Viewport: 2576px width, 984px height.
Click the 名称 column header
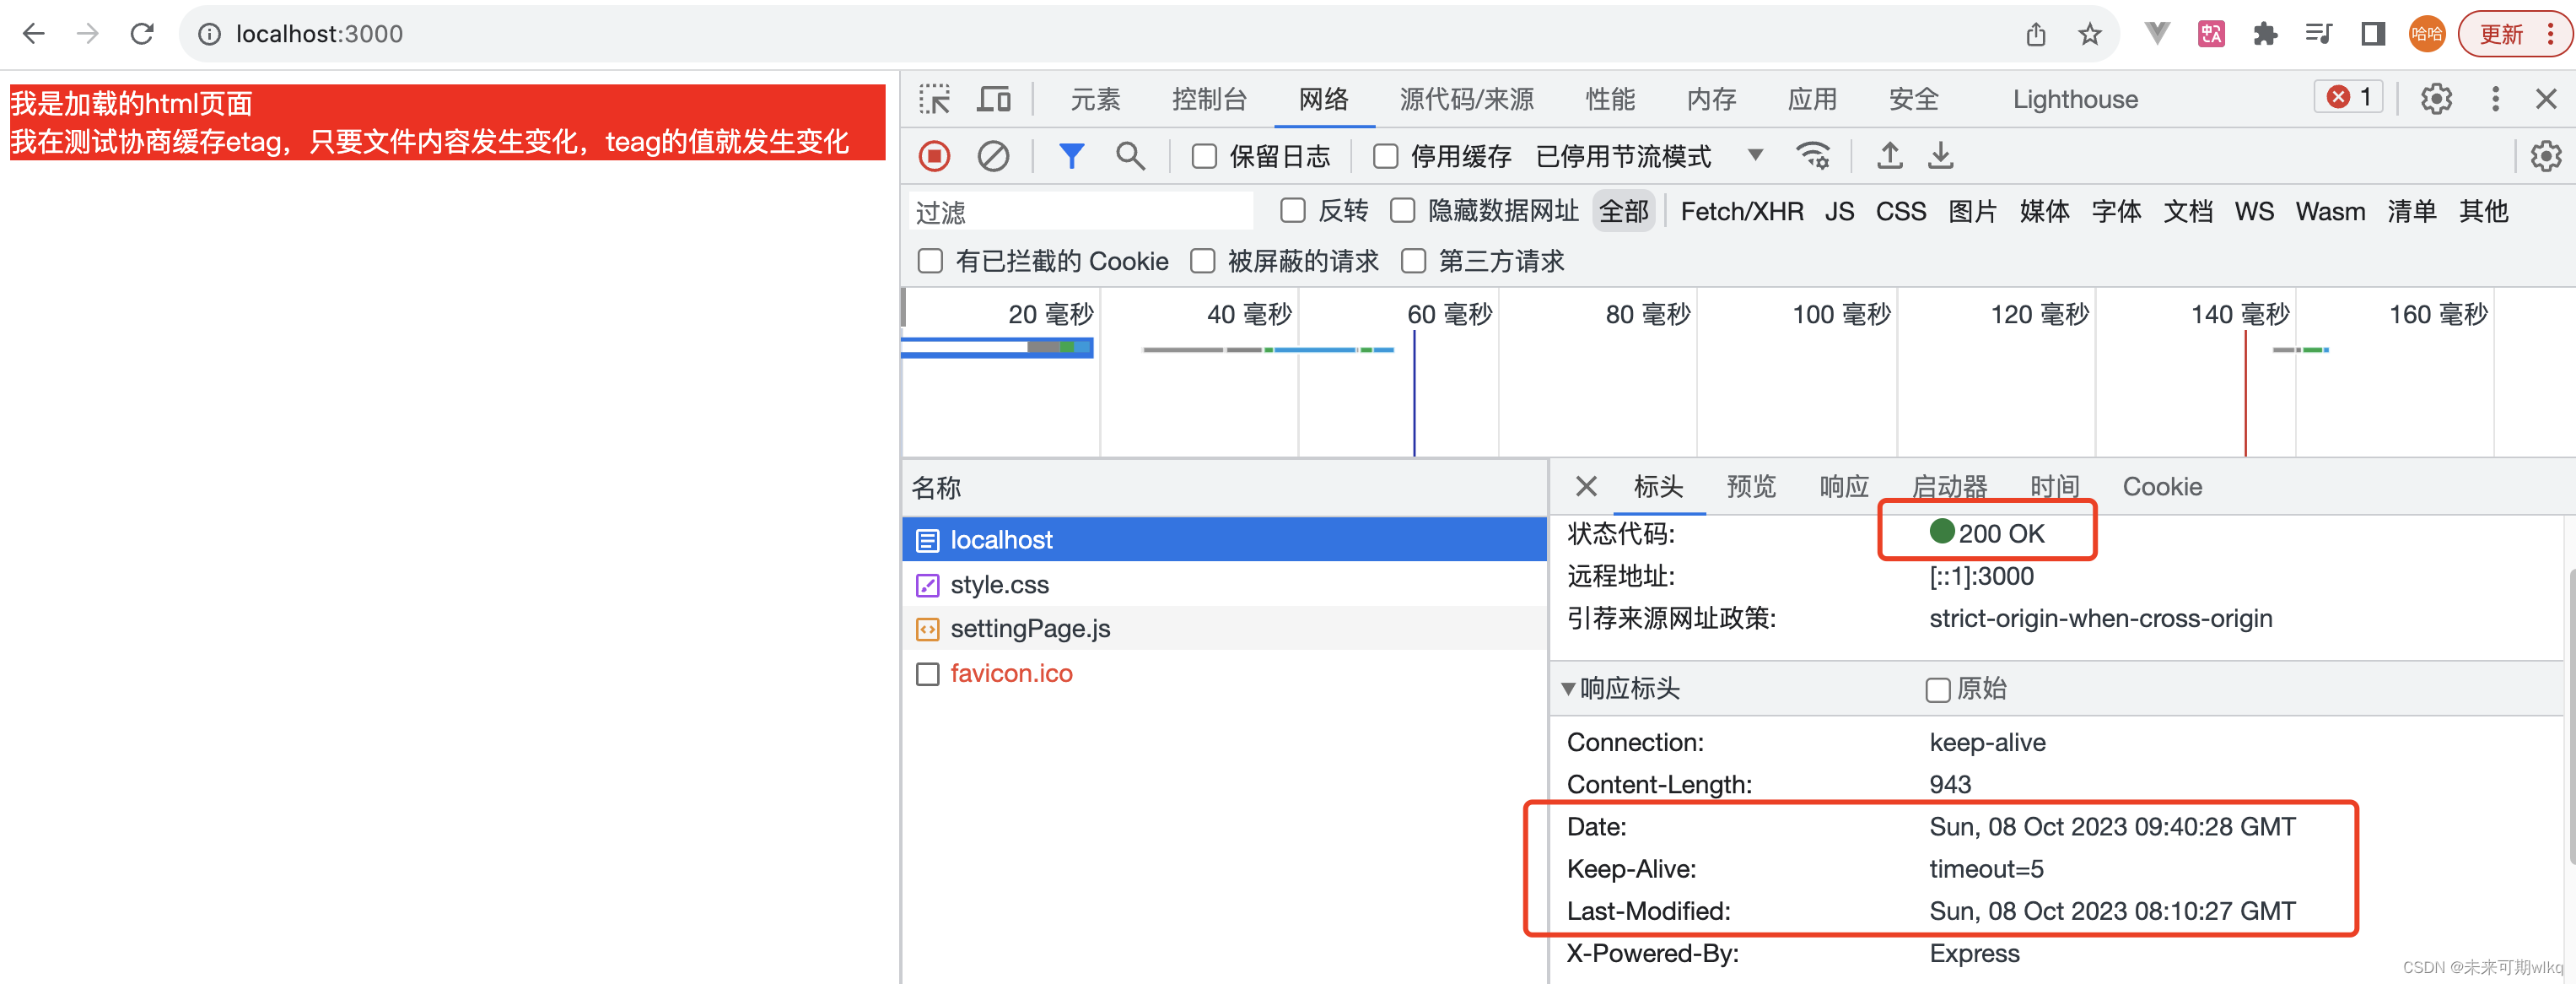1225,488
